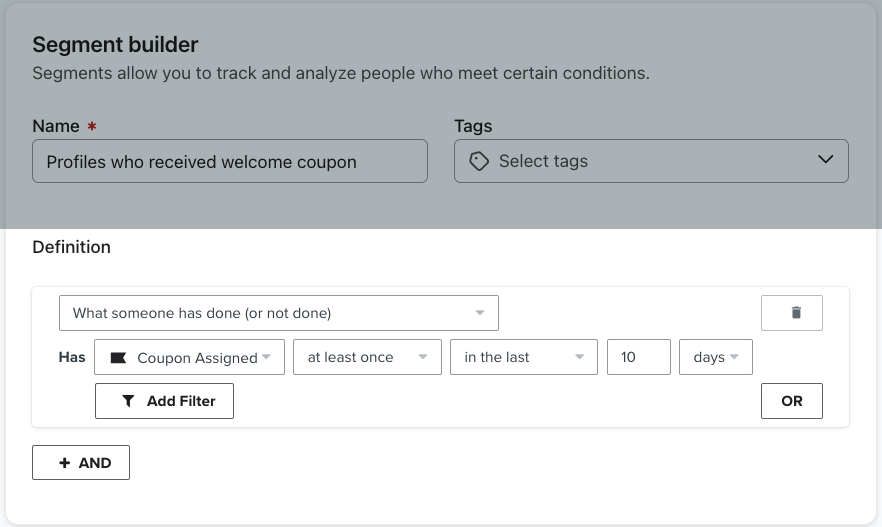Change the 'in the last' timeframe dropdown
The image size is (882, 527).
[522, 358]
